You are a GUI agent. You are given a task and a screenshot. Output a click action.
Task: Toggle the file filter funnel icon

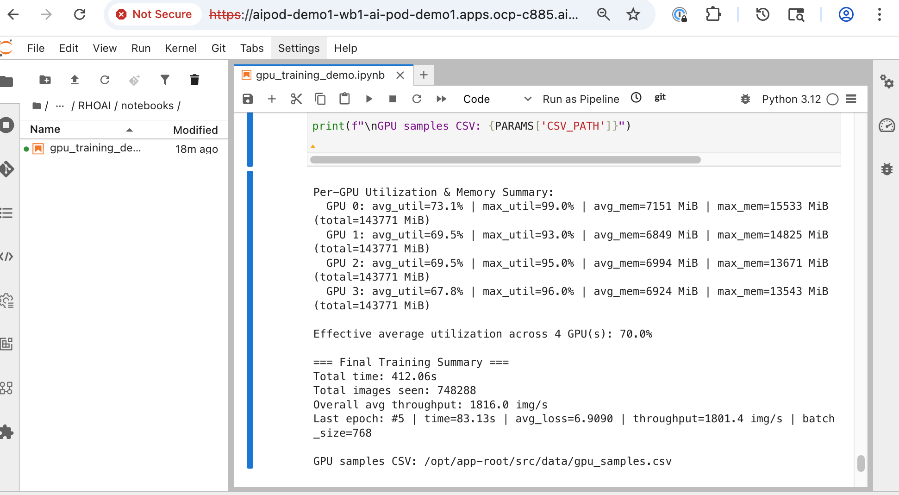[x=165, y=80]
